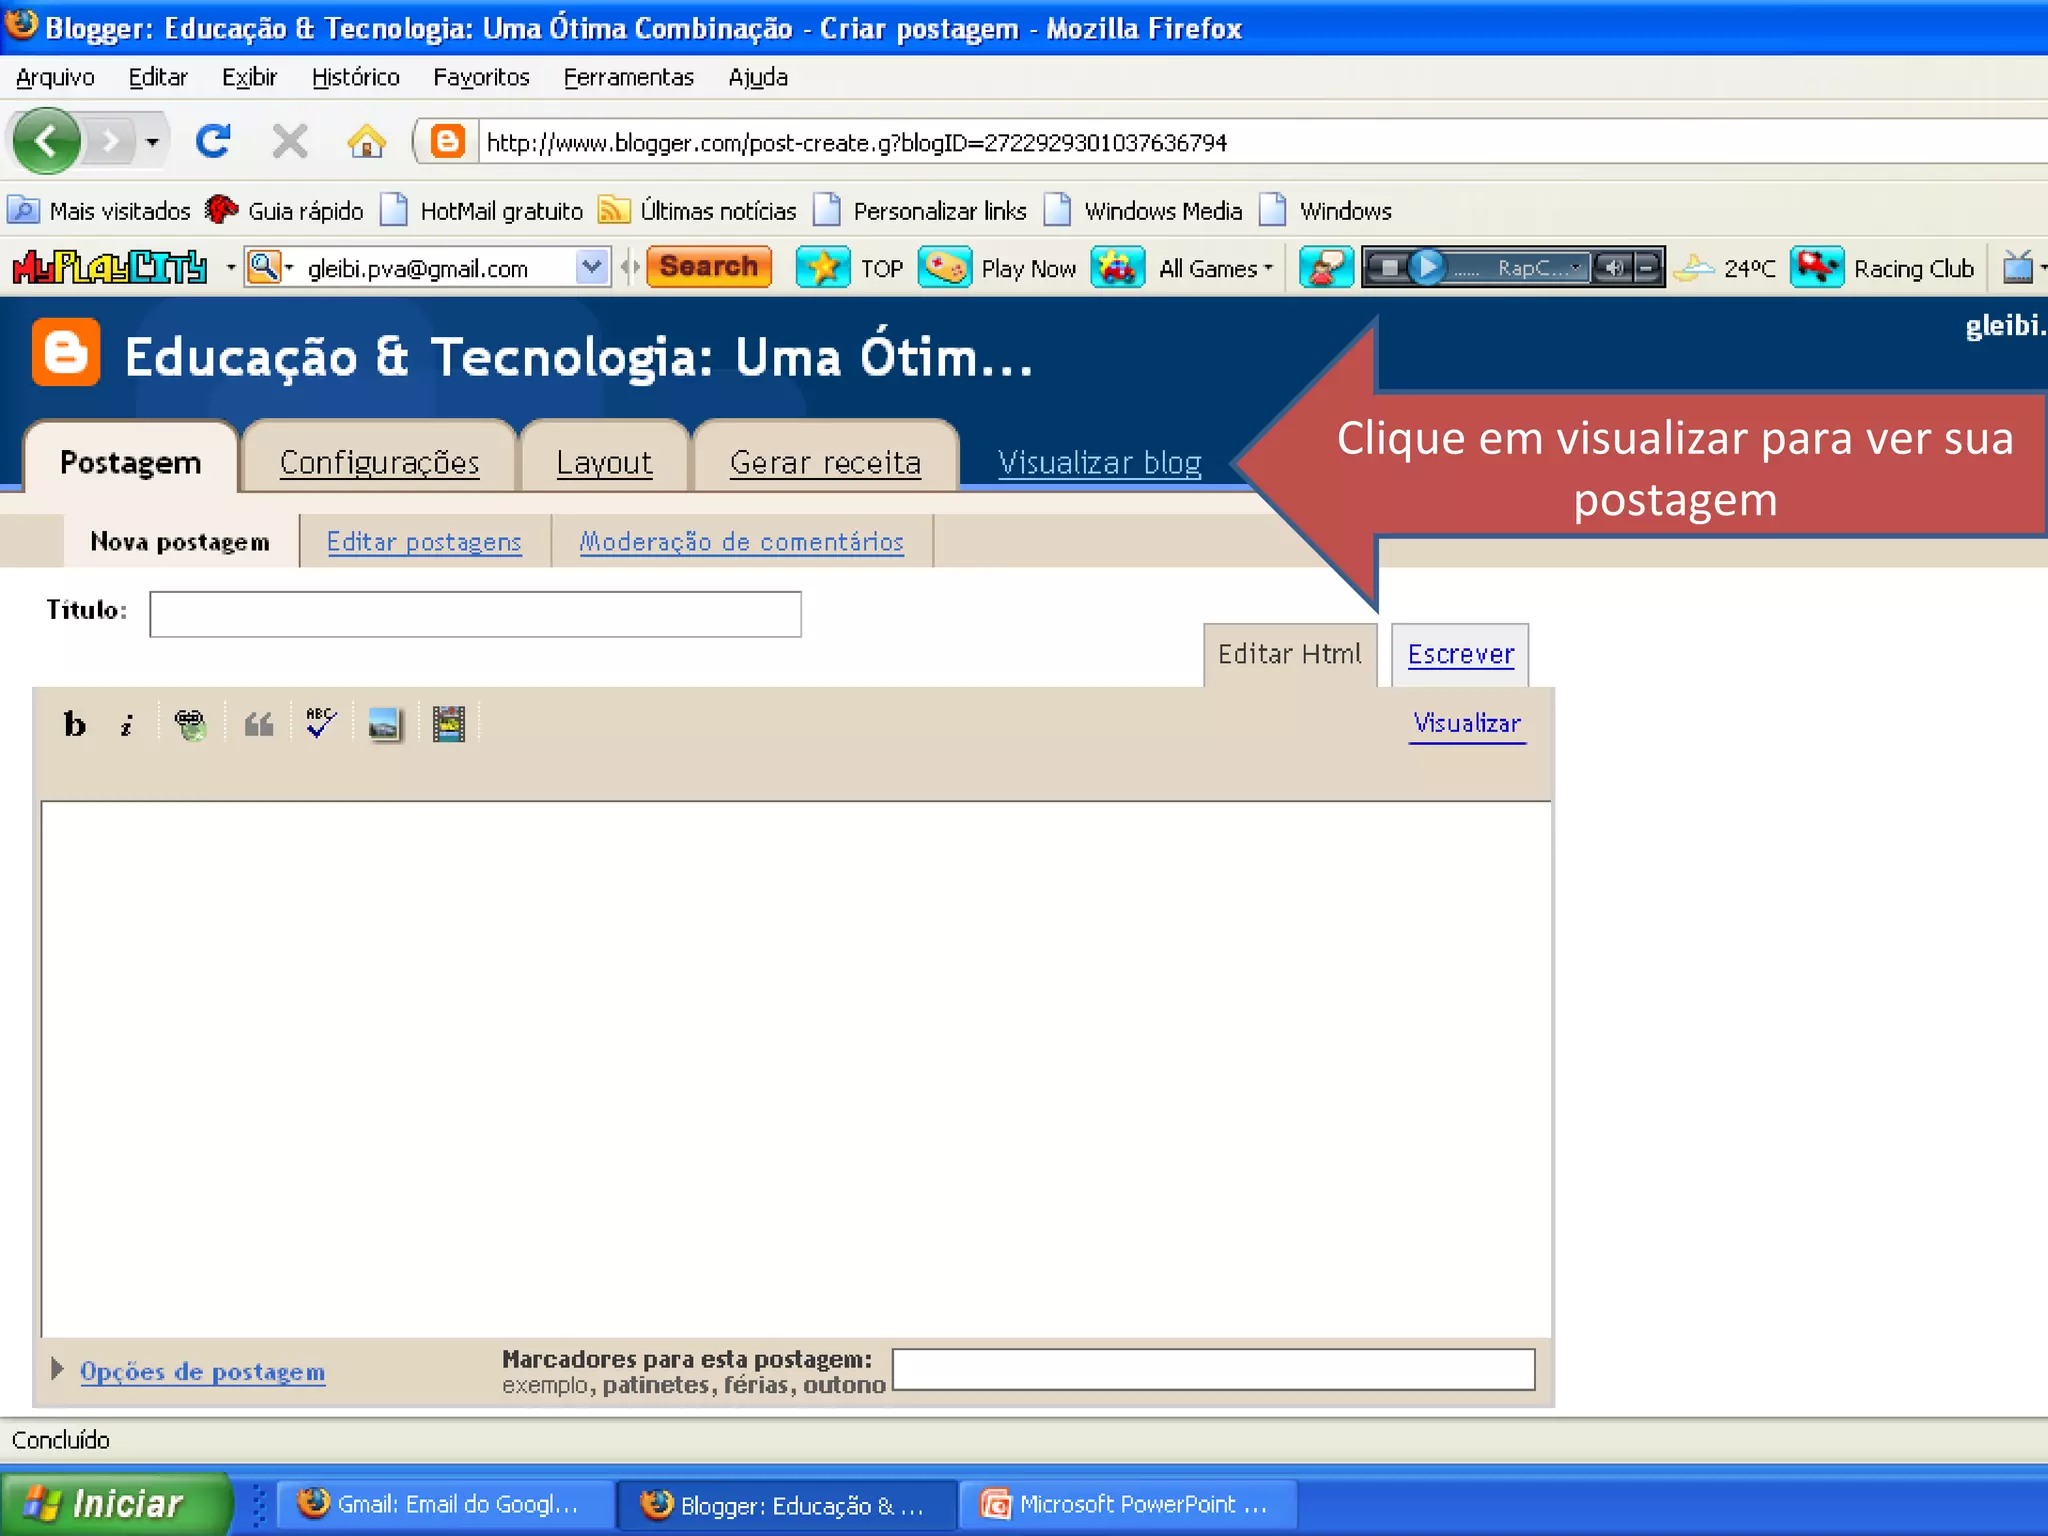Click the italic formatting icon

[x=127, y=725]
